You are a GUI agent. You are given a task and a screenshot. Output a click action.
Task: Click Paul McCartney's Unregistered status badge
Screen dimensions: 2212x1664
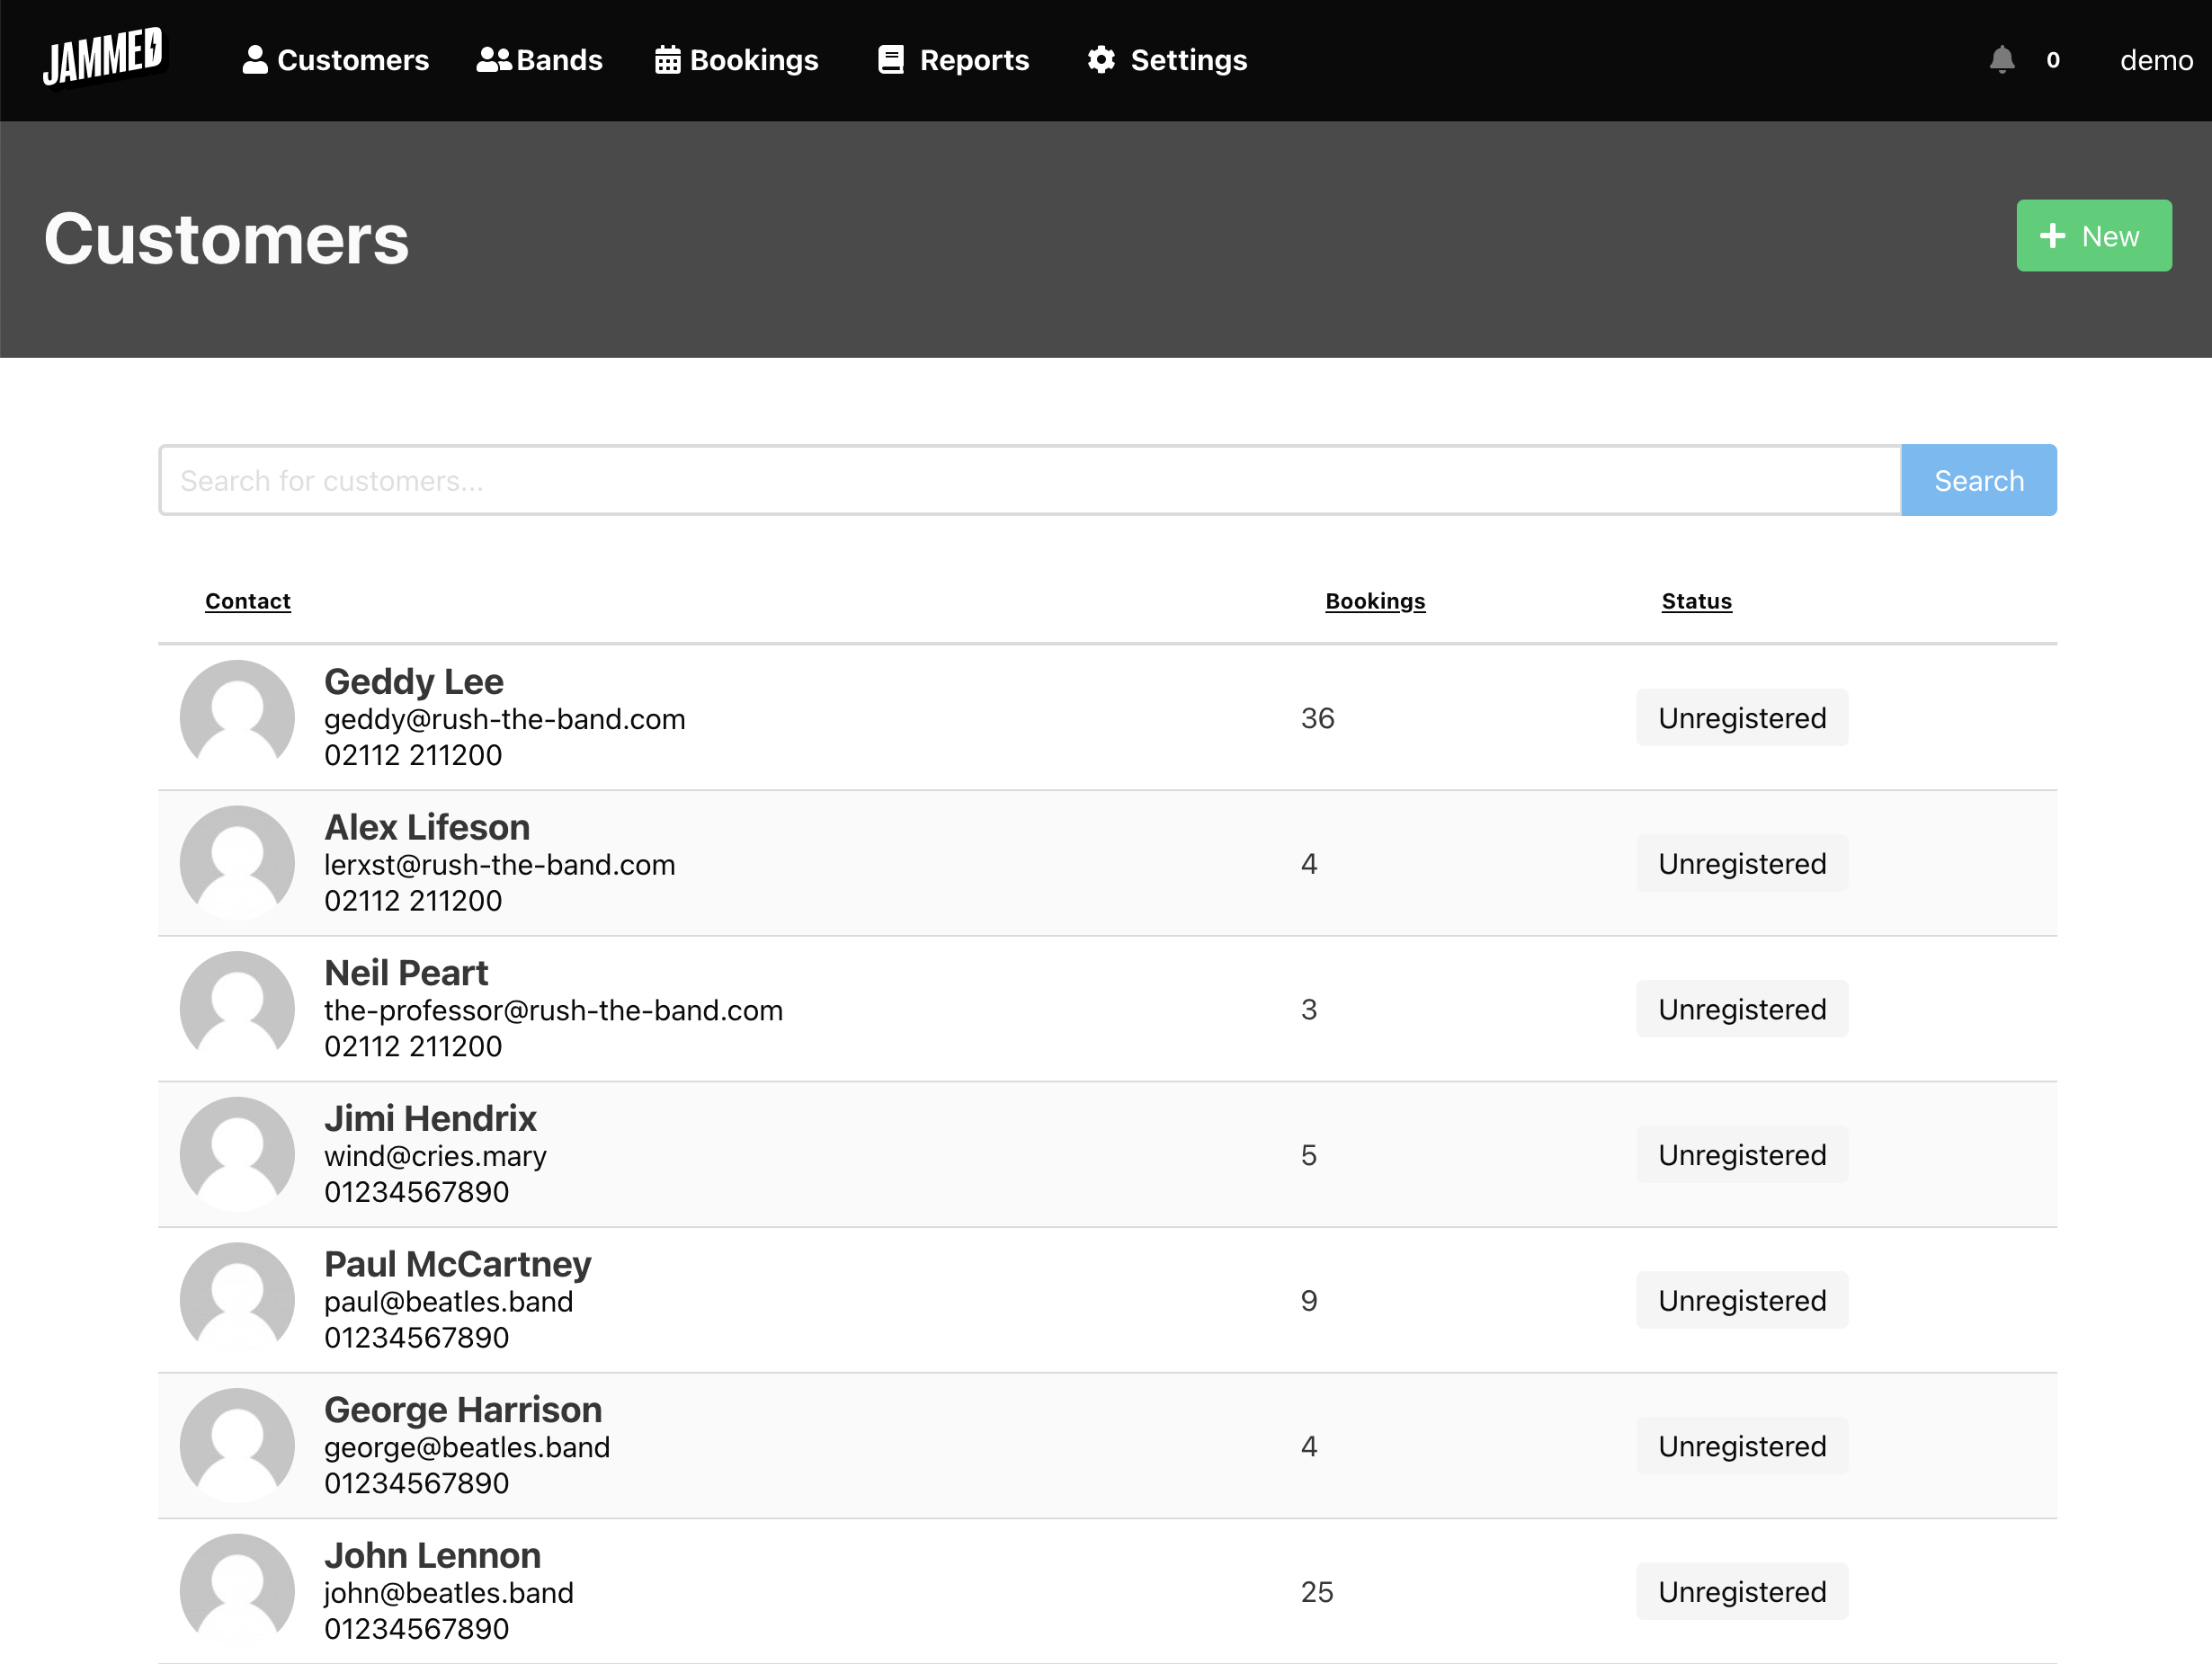1742,1300
